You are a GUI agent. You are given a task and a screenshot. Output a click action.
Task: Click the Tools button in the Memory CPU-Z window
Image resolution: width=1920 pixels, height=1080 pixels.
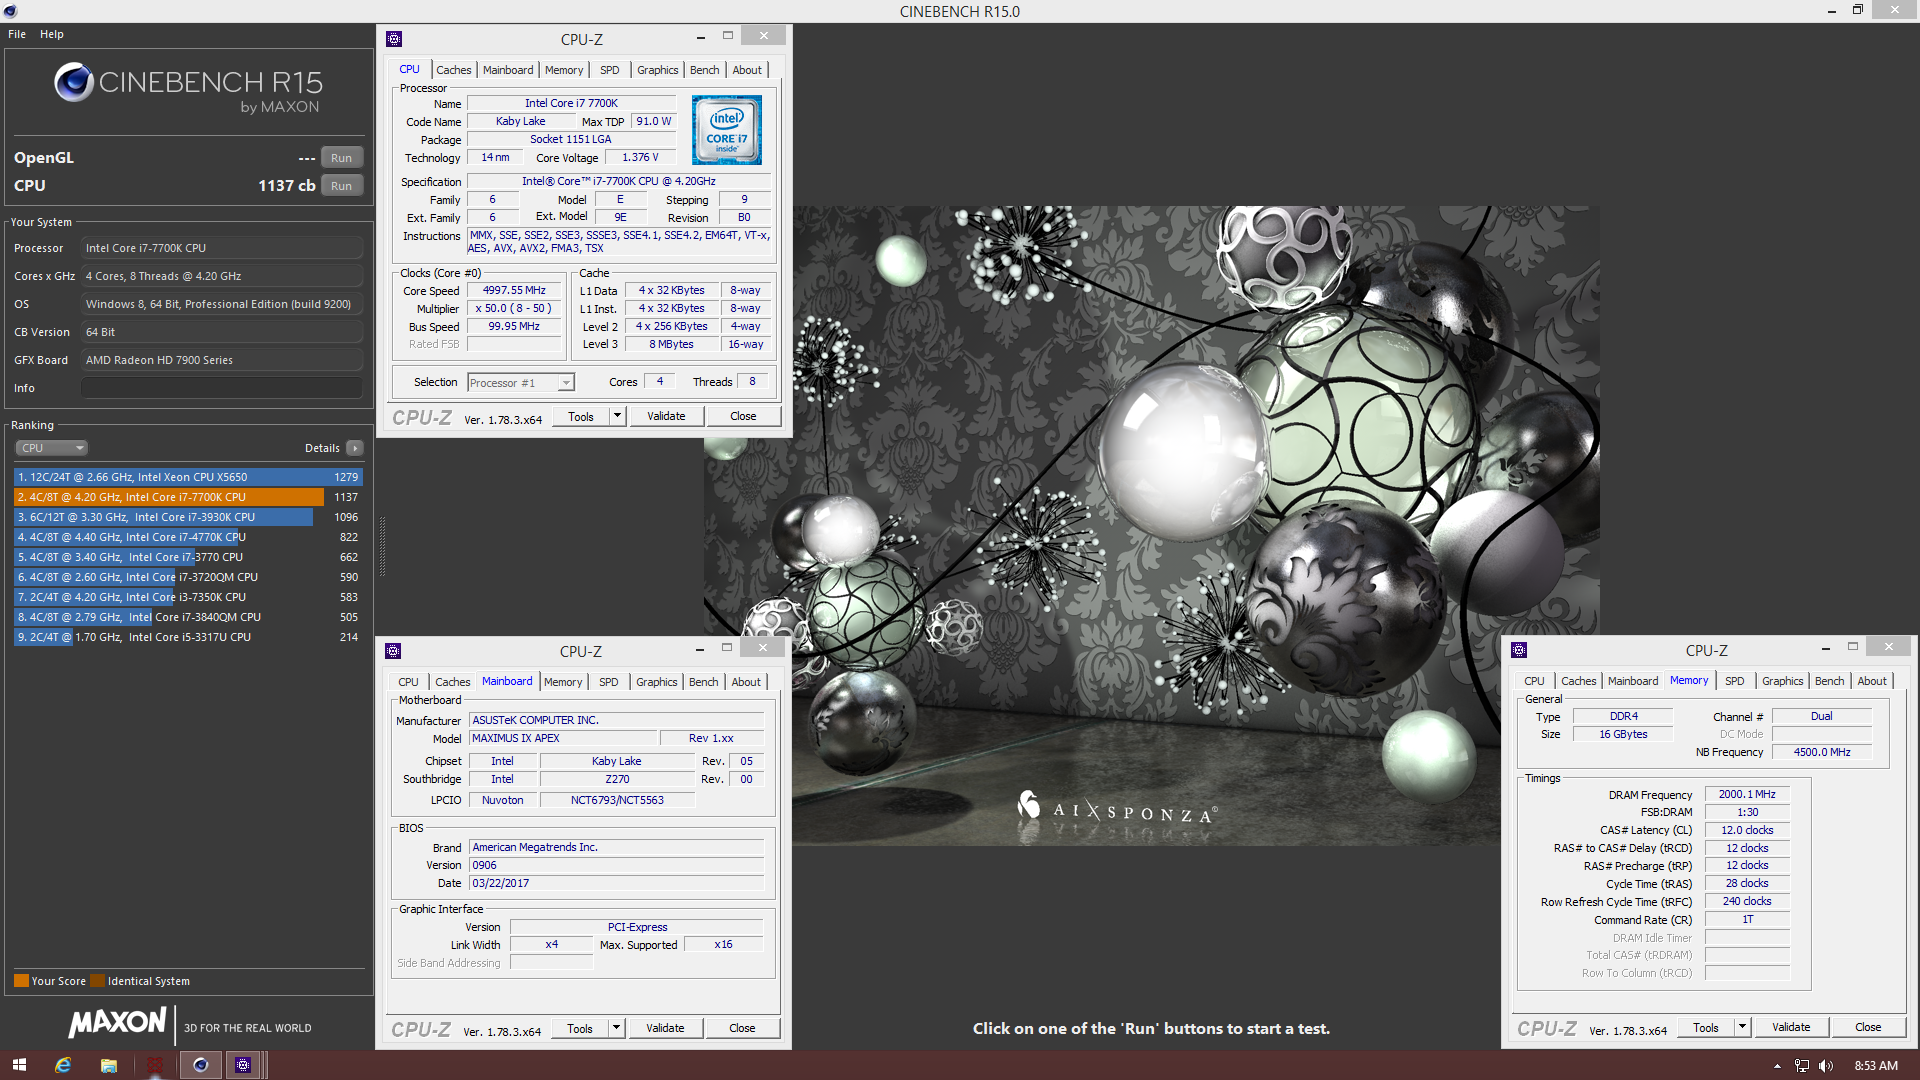pos(1706,1027)
